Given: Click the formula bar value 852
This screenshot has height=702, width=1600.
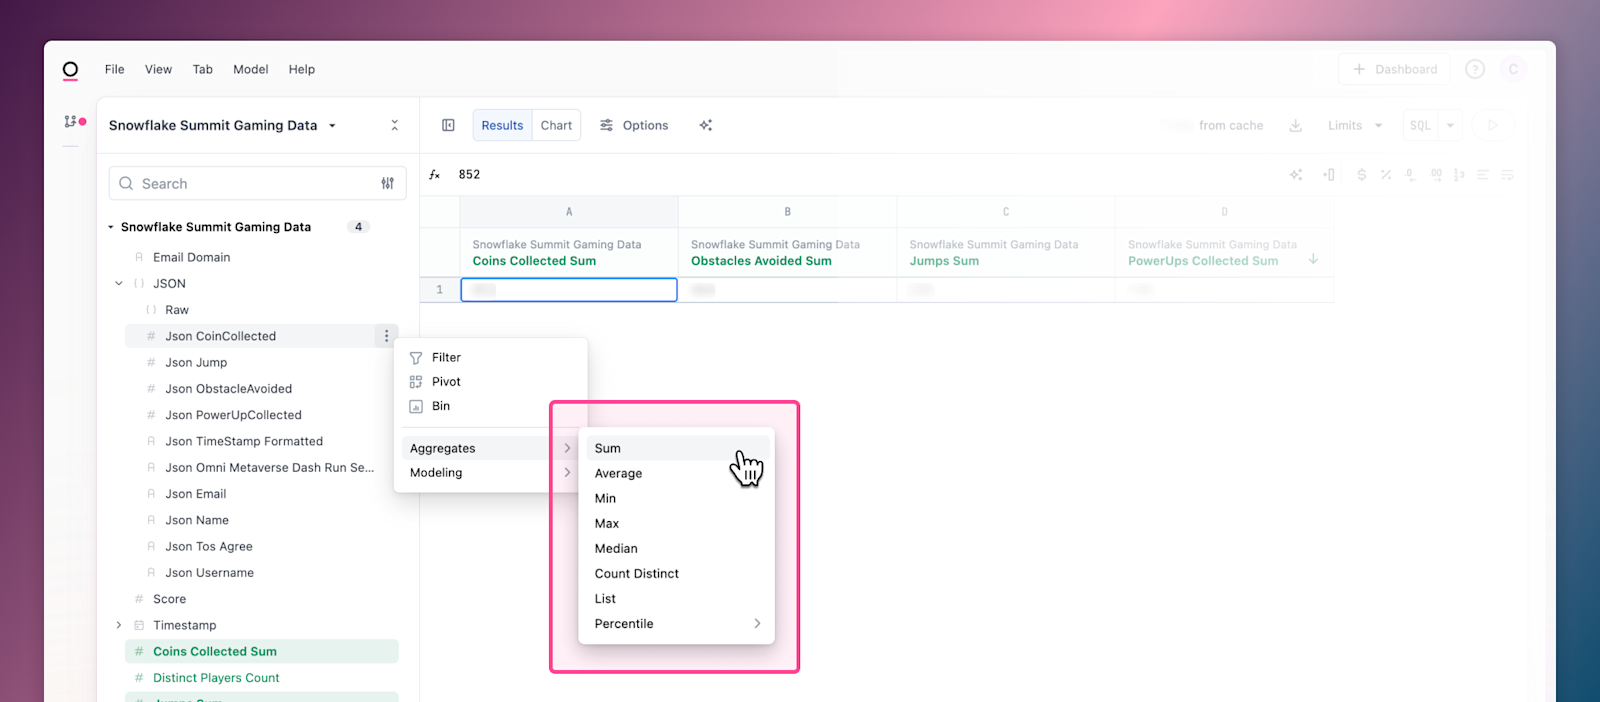Looking at the screenshot, I should pos(469,175).
